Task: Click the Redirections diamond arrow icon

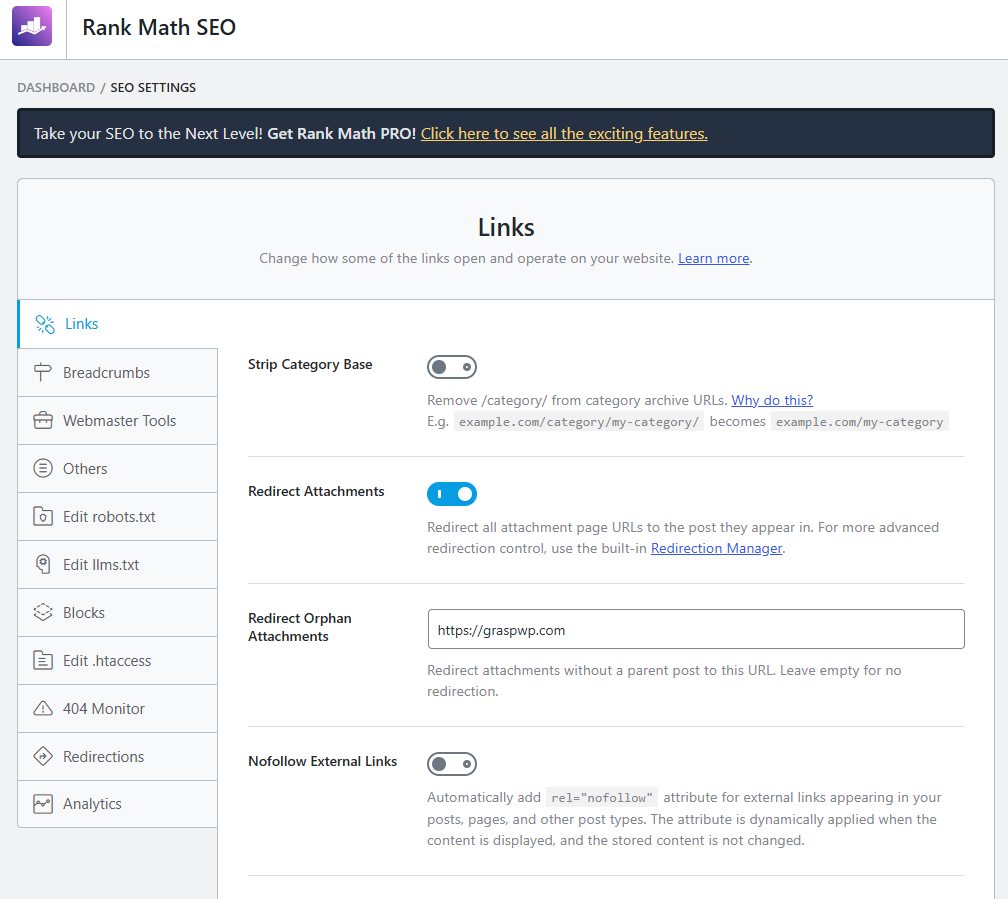Action: click(42, 756)
